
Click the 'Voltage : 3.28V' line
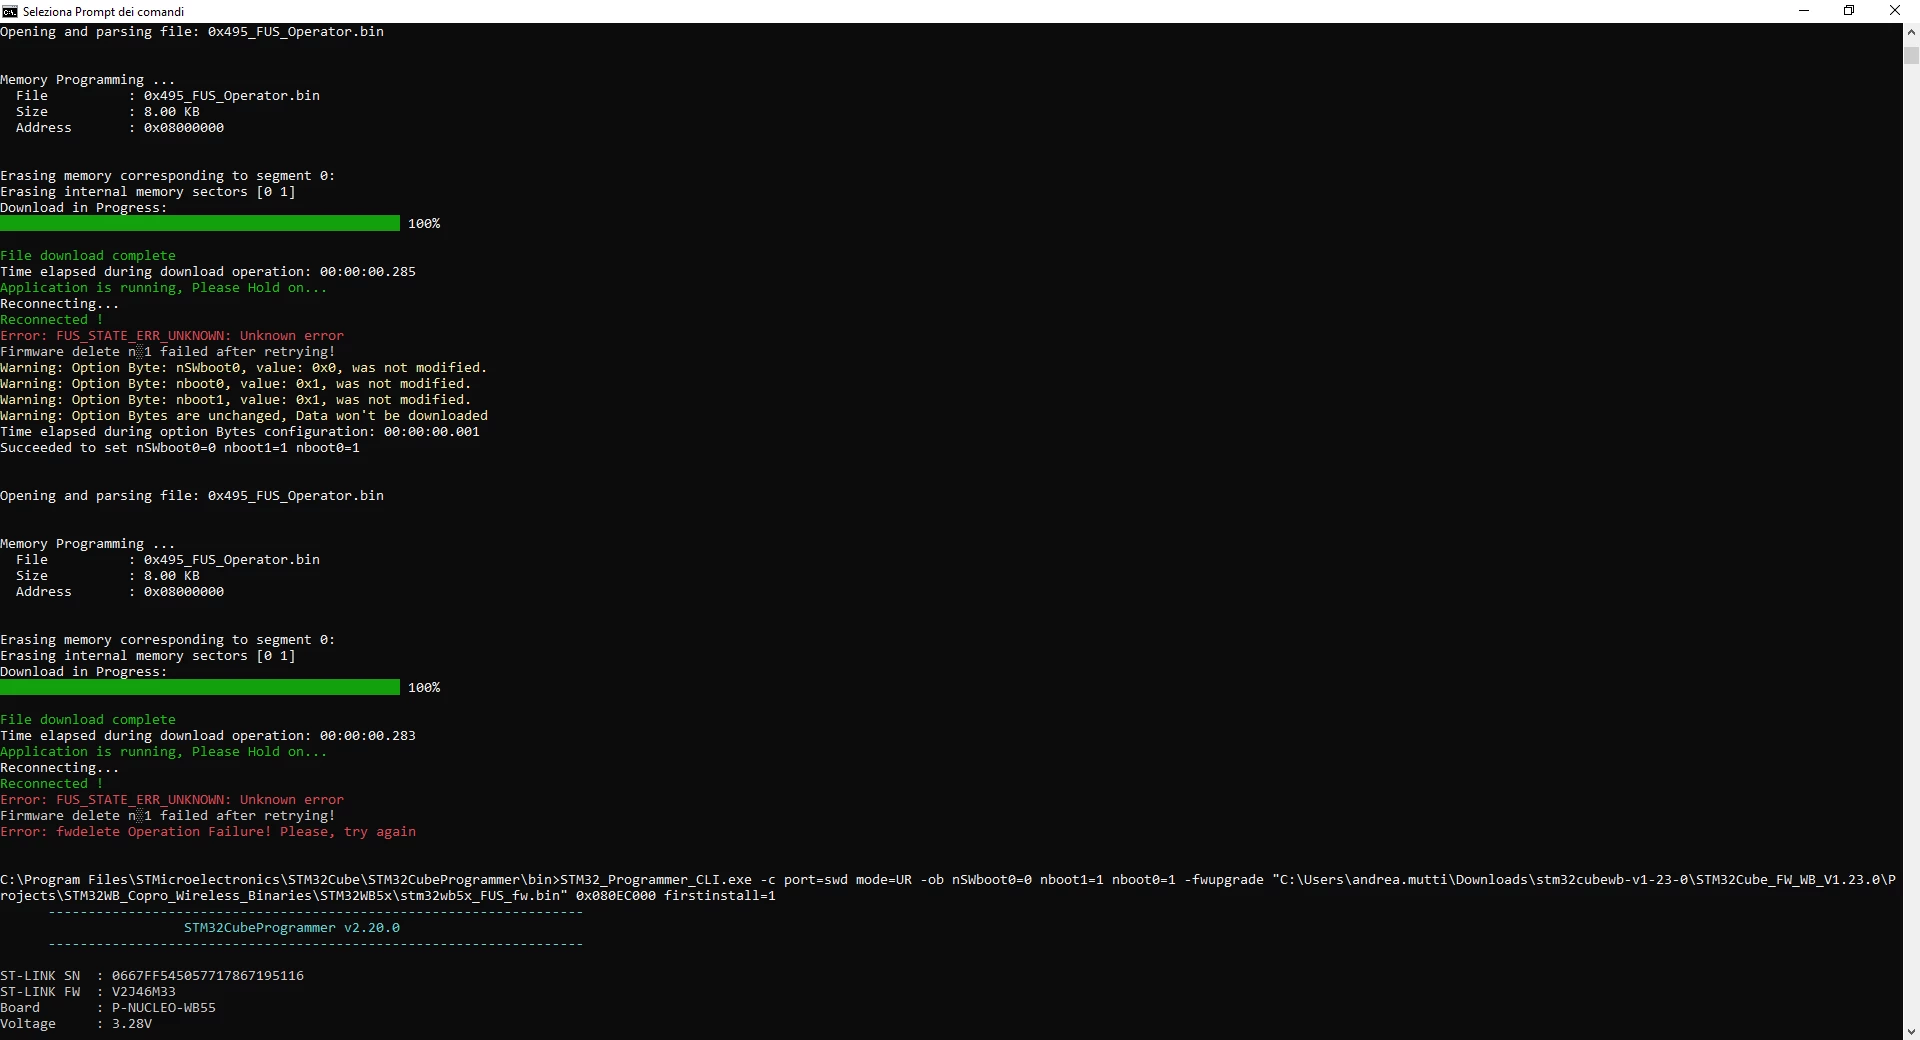[76, 1024]
